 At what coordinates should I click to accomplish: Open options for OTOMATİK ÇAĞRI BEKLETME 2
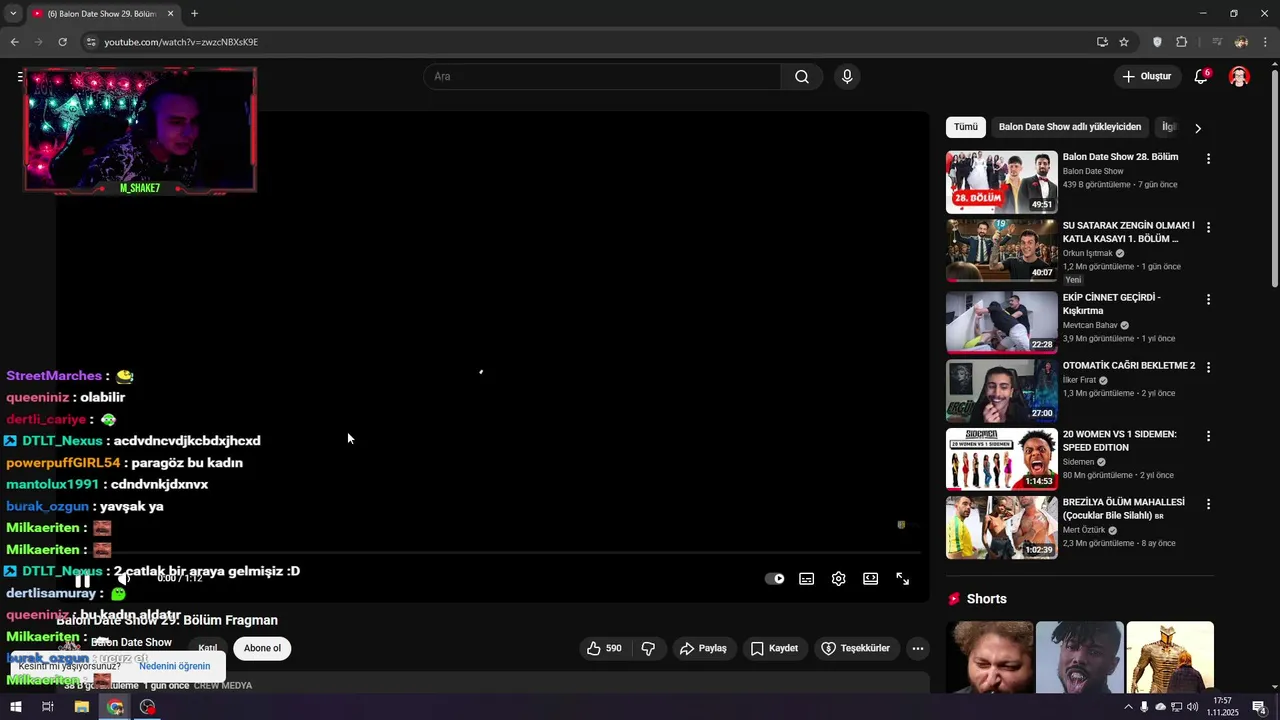point(1208,367)
